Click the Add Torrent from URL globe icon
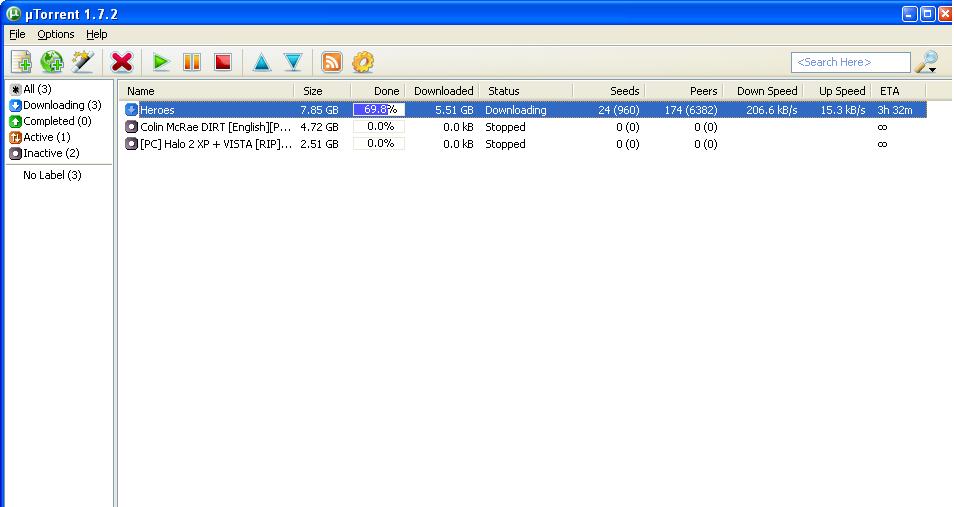 (x=52, y=62)
